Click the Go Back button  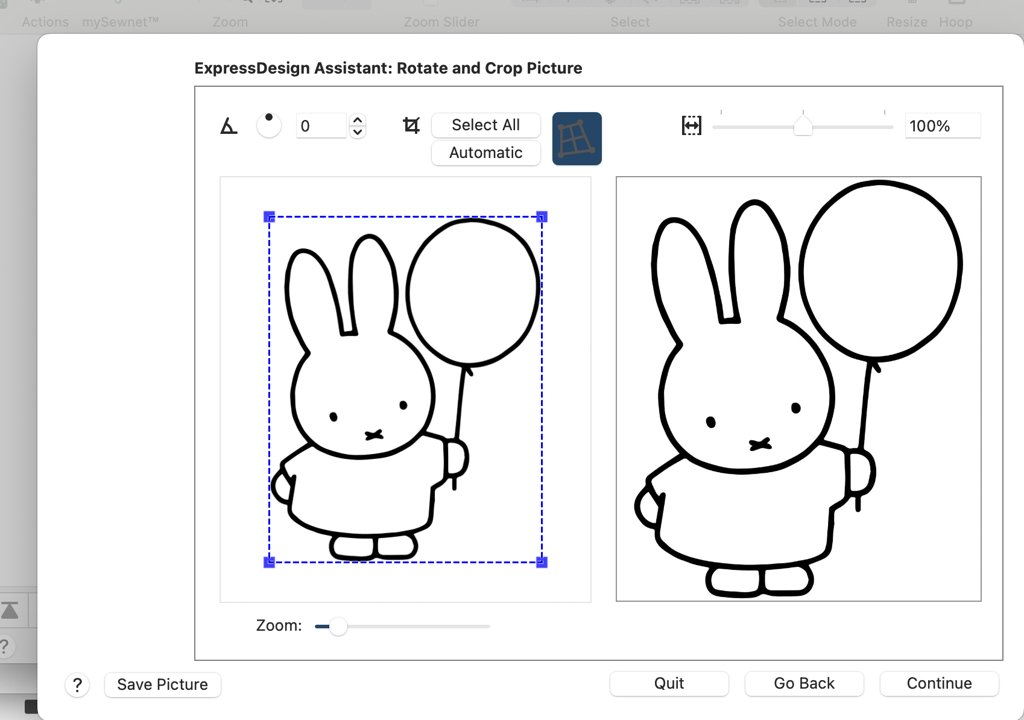click(804, 683)
